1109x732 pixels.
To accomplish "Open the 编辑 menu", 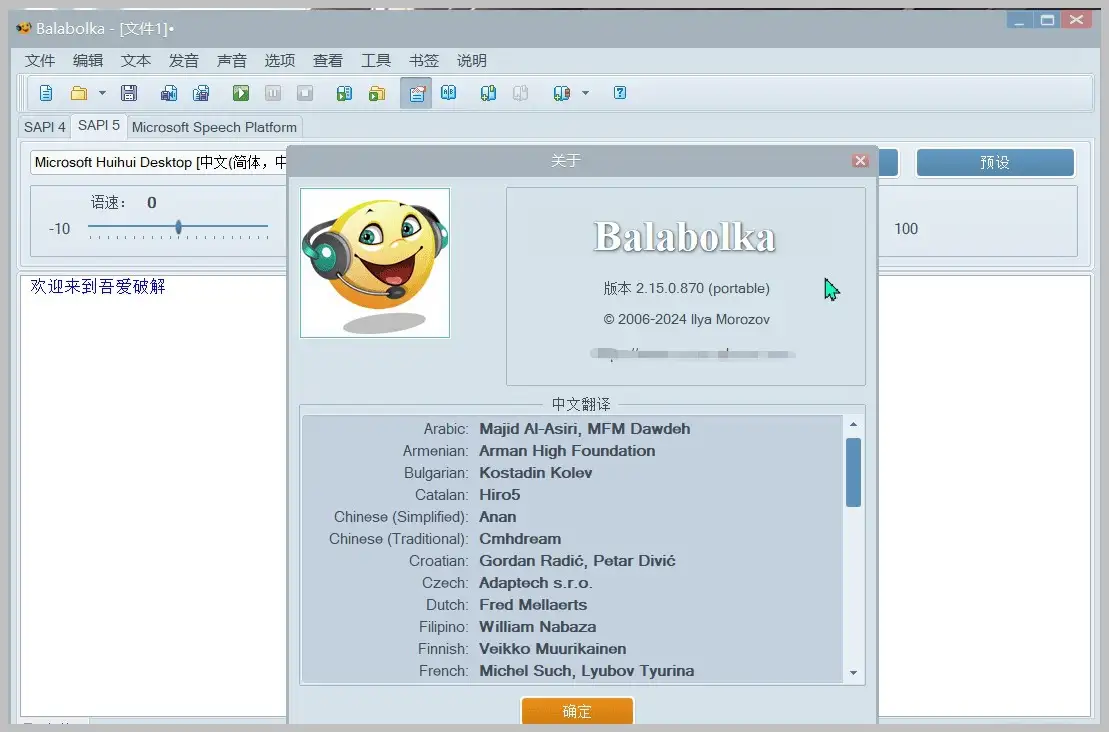I will tap(88, 61).
